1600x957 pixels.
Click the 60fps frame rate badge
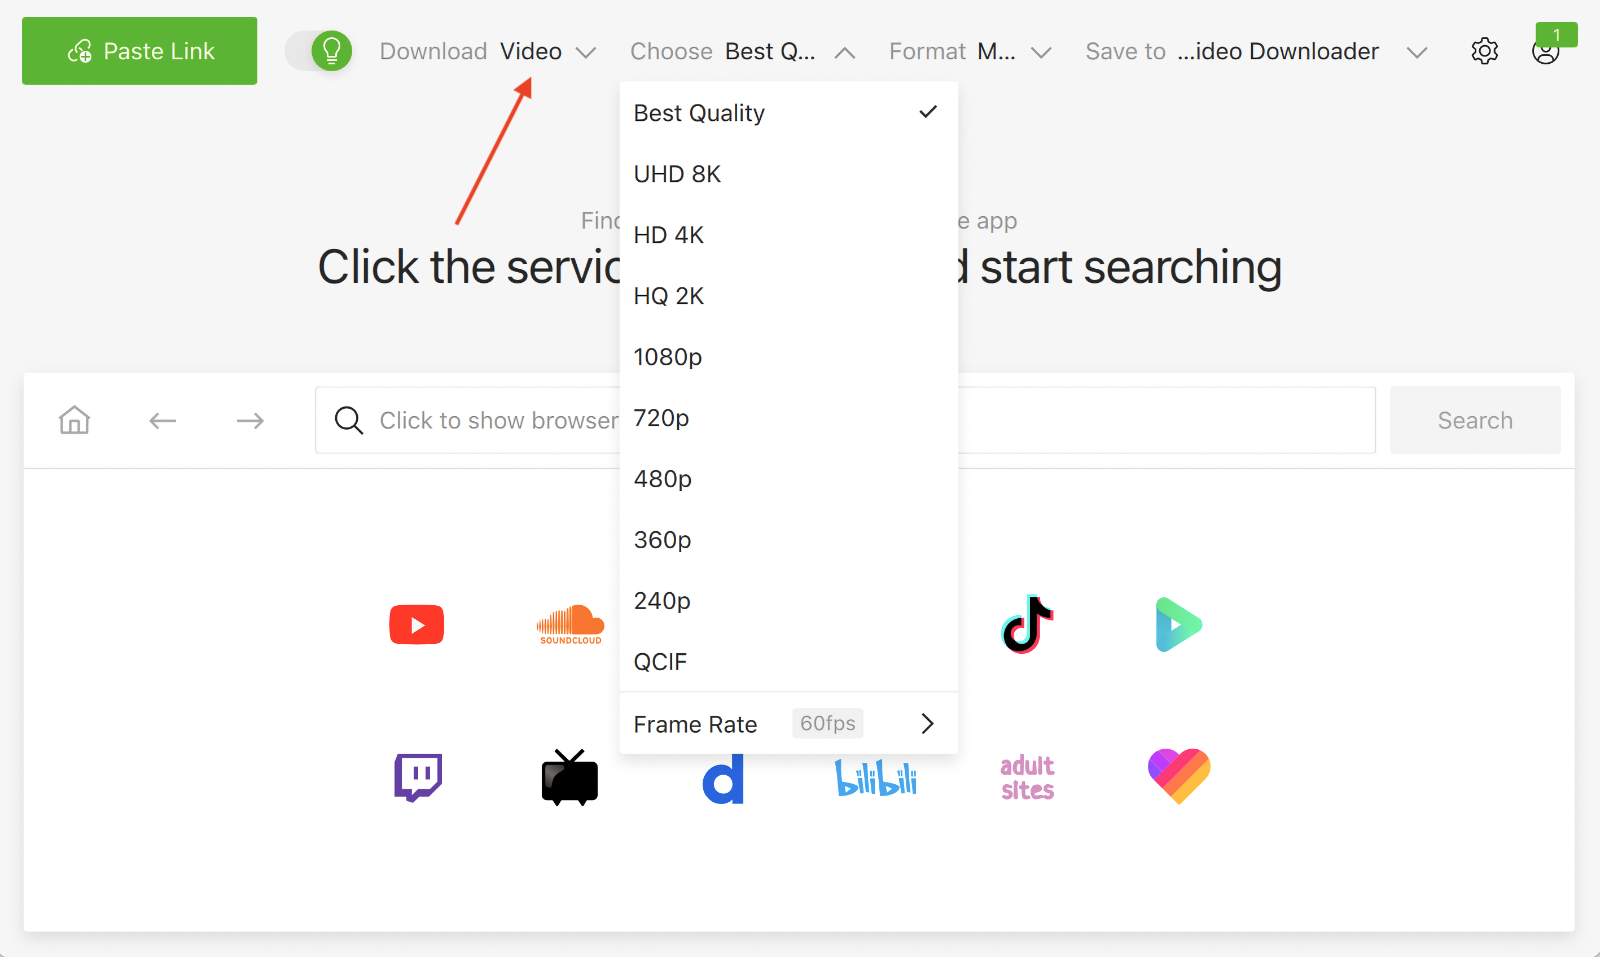point(828,723)
